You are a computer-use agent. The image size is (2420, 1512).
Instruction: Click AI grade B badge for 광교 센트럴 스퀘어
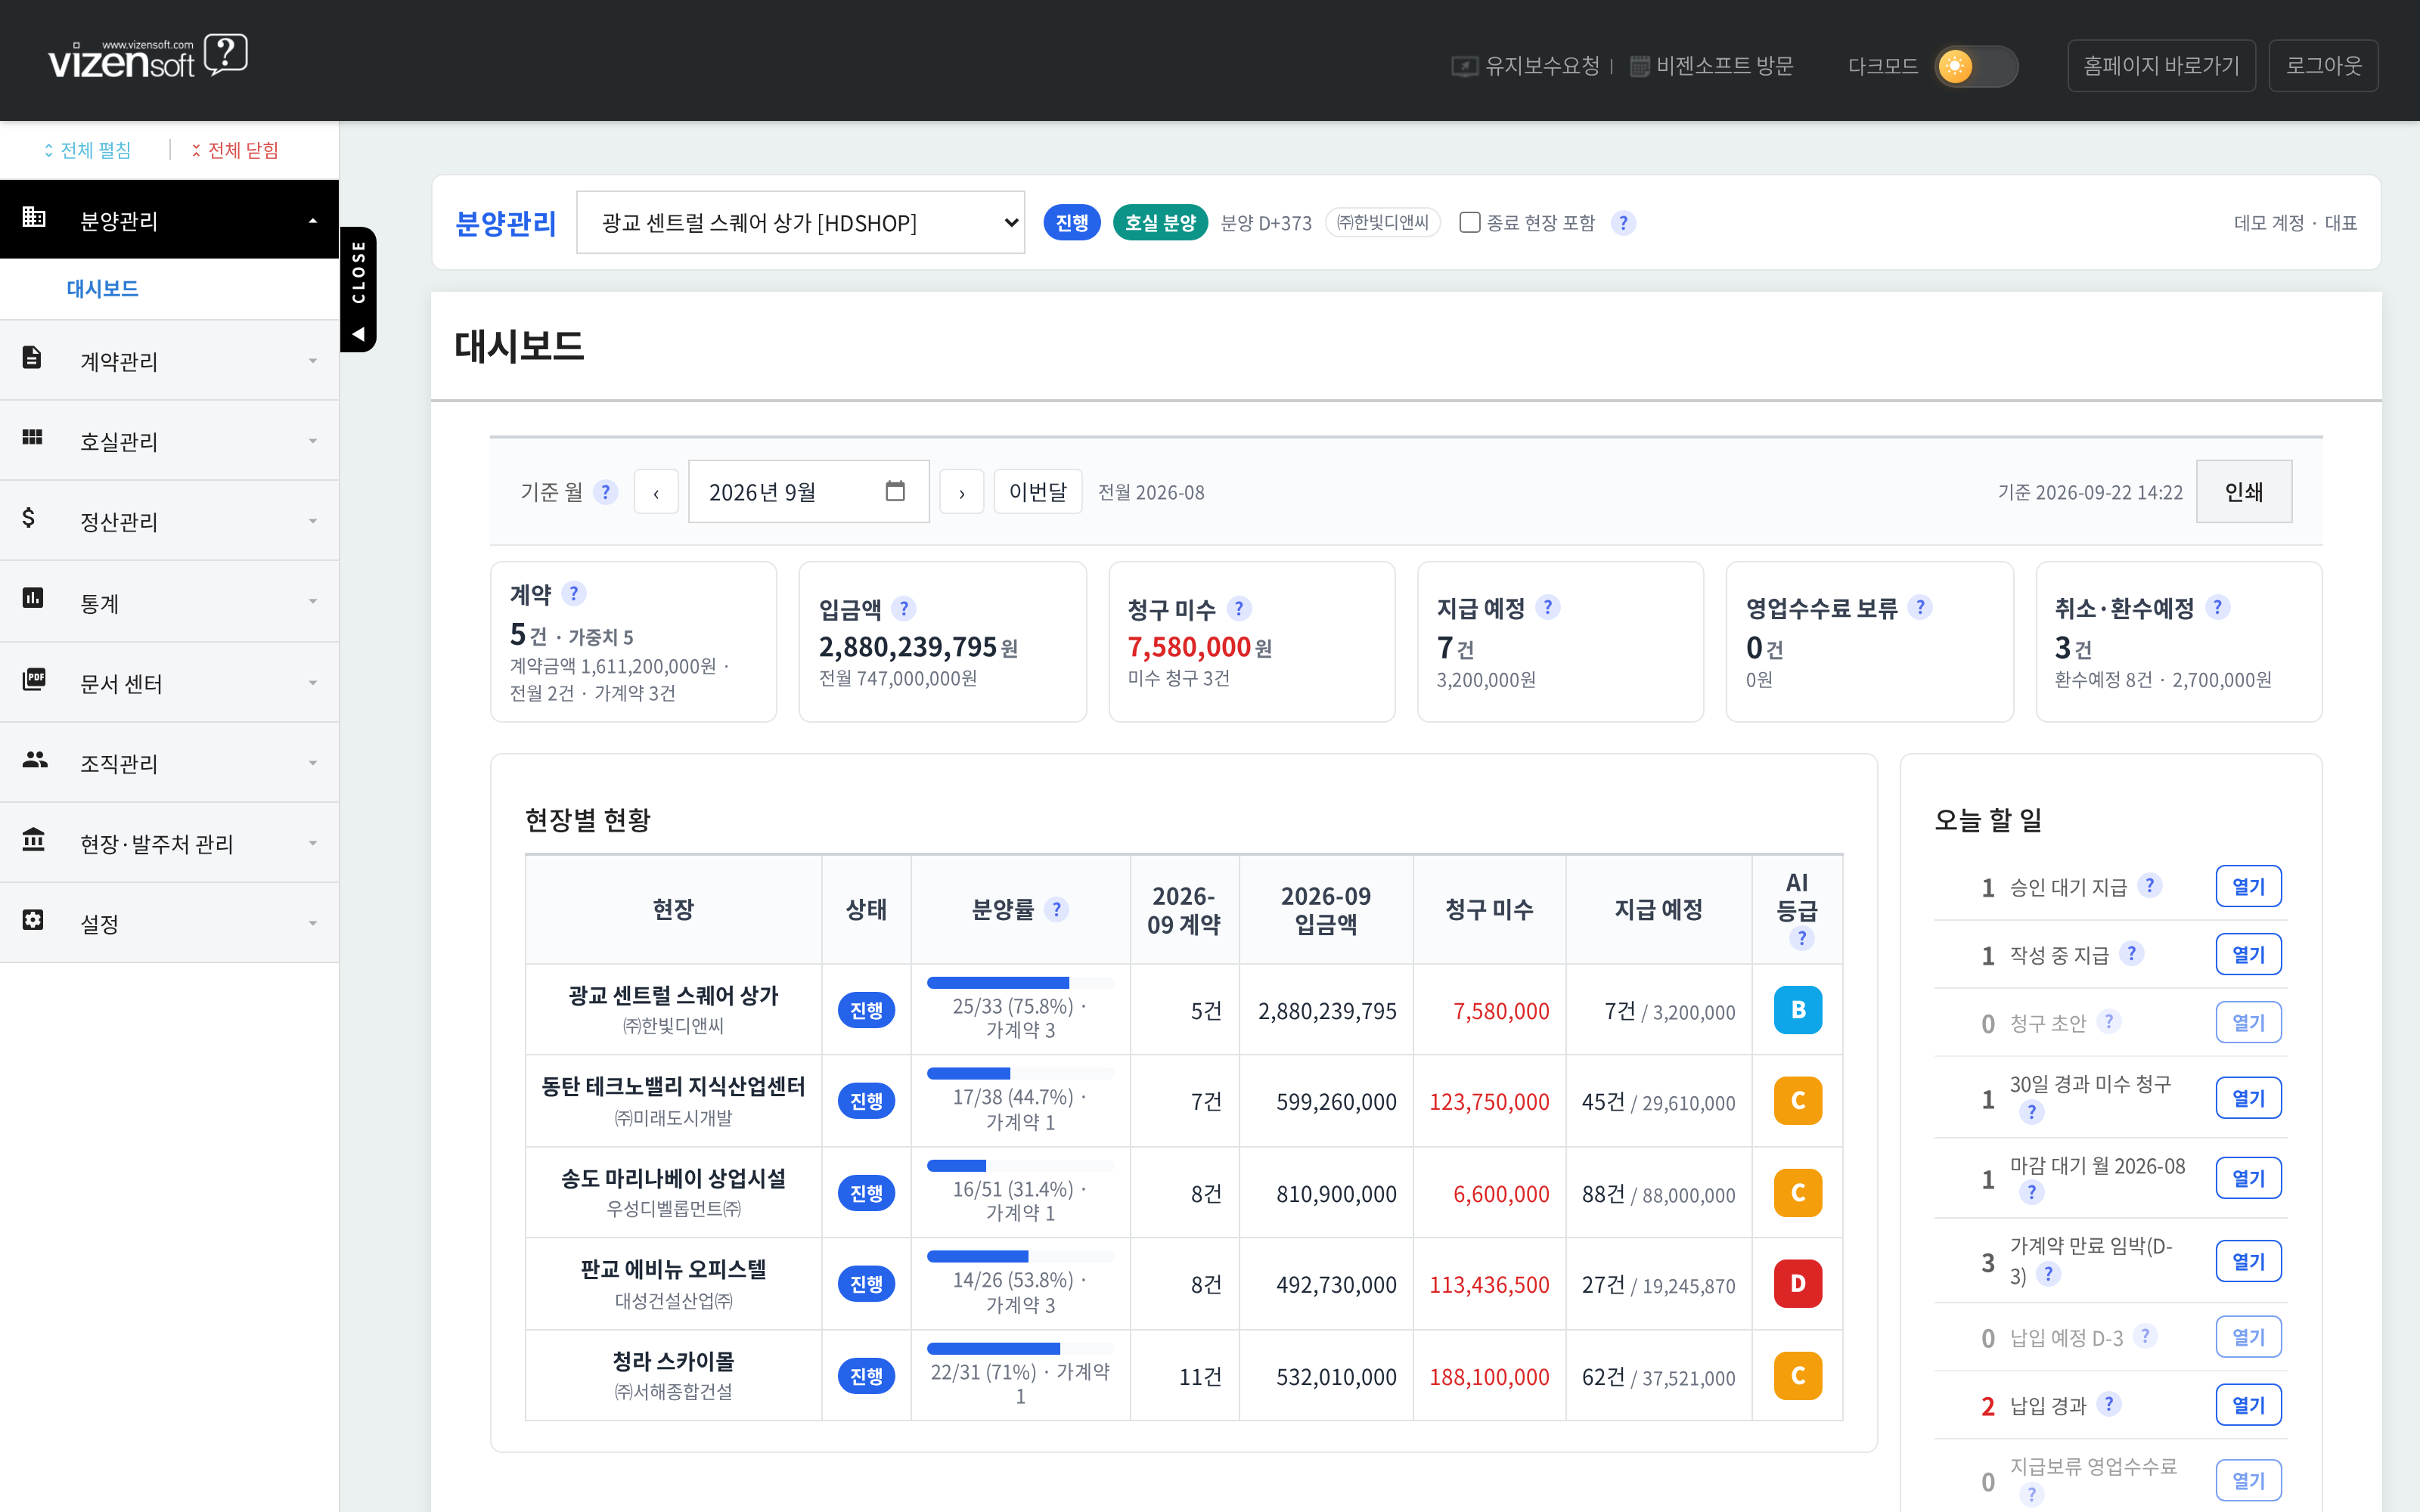[1797, 1010]
